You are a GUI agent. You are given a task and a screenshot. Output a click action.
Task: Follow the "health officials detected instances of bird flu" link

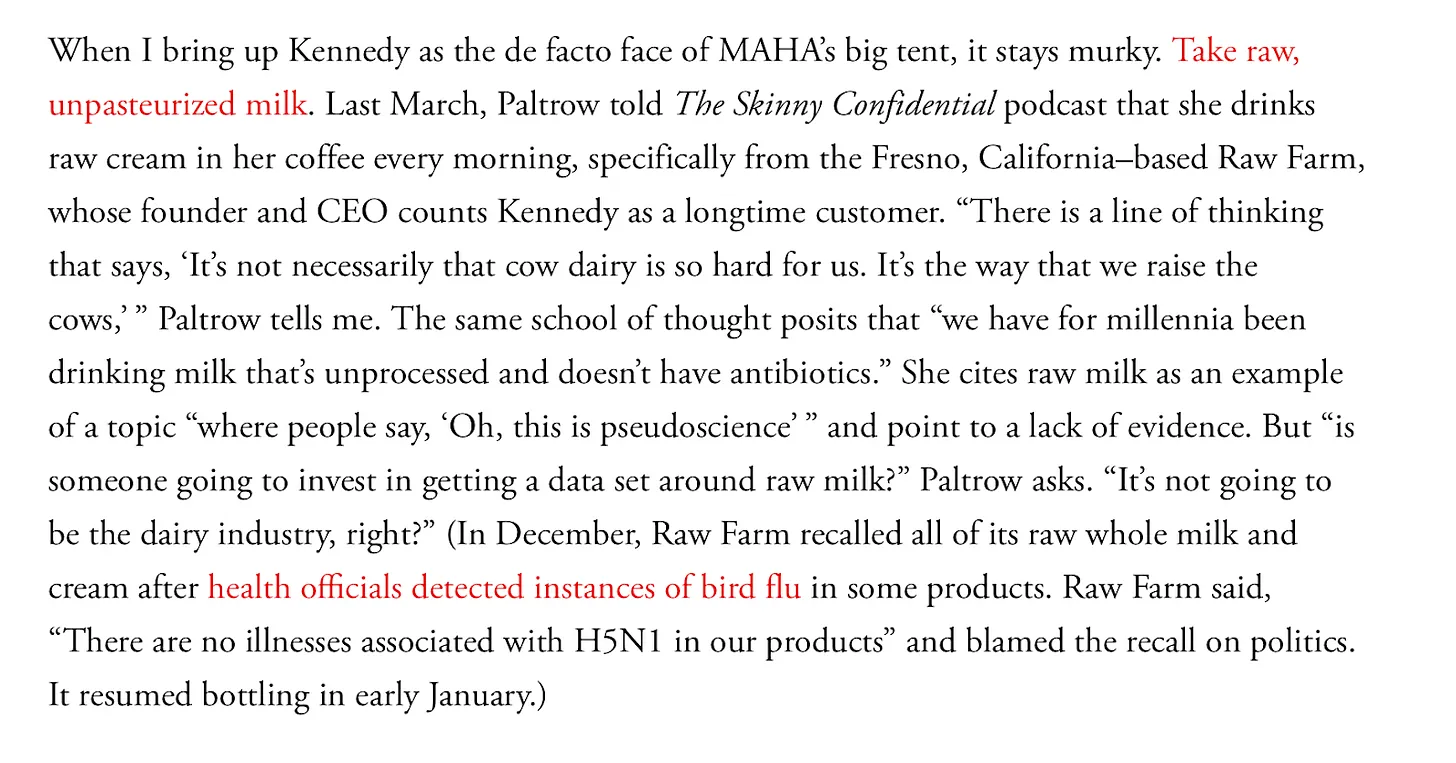coord(504,587)
